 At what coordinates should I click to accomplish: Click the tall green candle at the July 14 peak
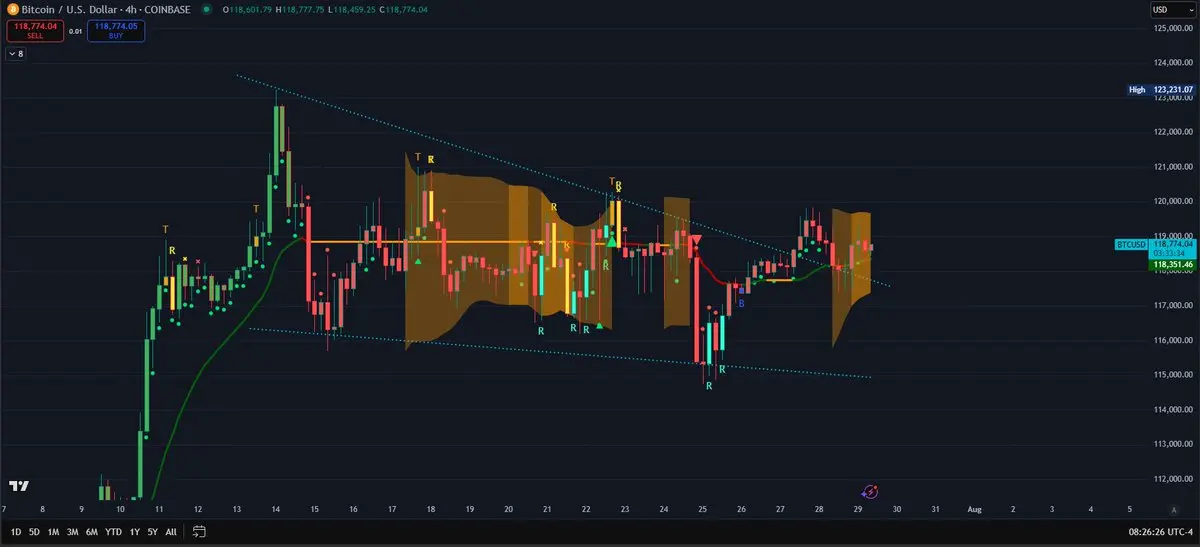click(x=277, y=140)
